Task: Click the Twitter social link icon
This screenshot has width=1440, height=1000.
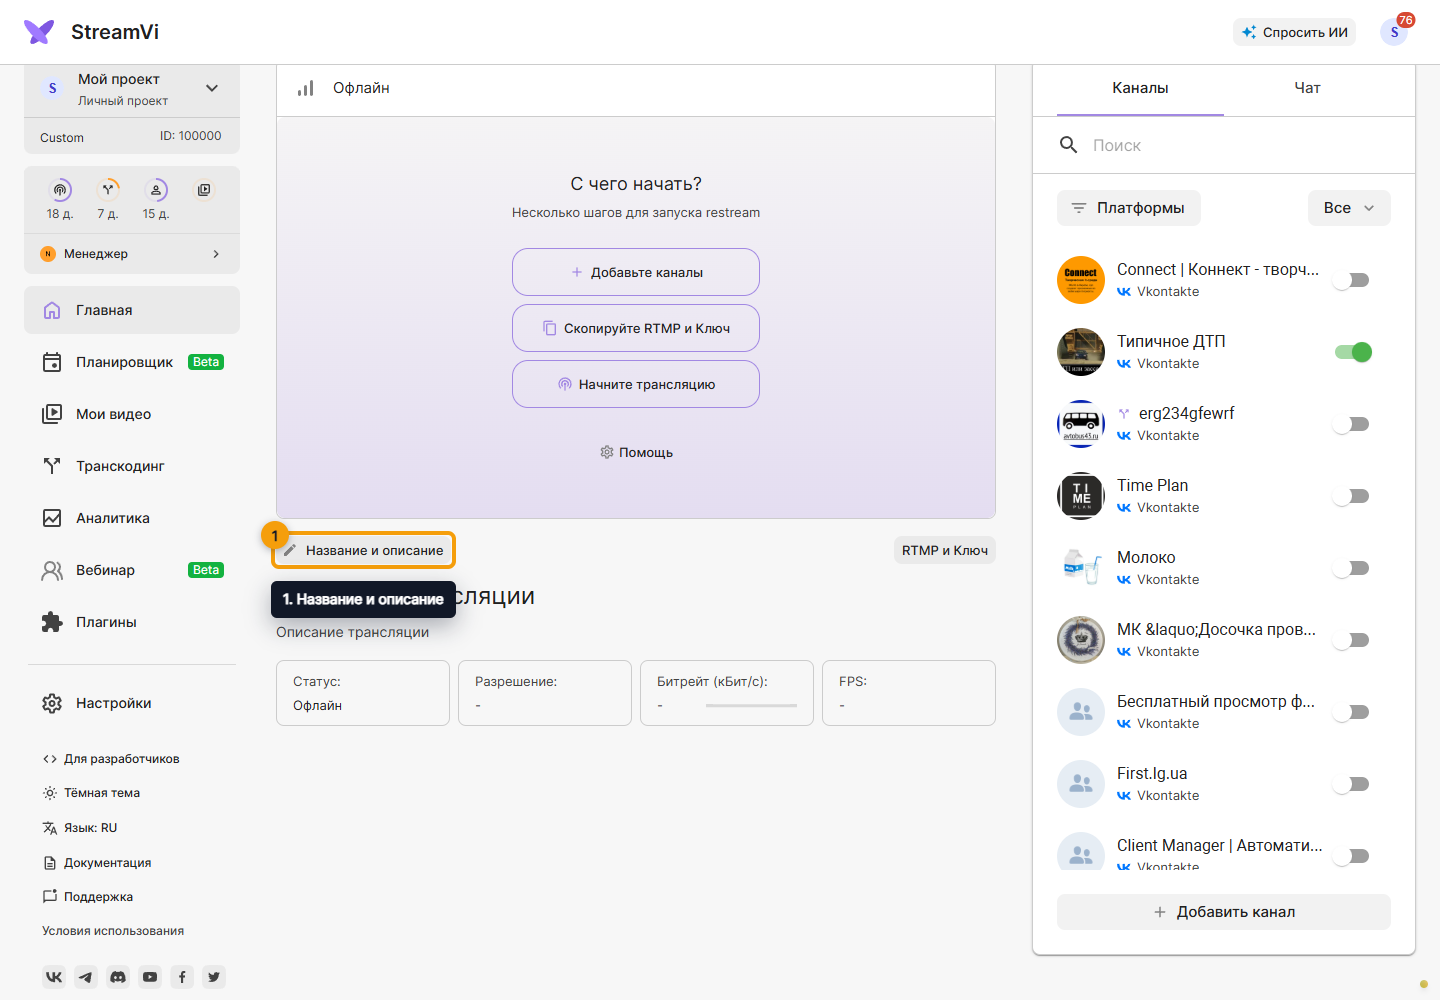Action: point(214,977)
